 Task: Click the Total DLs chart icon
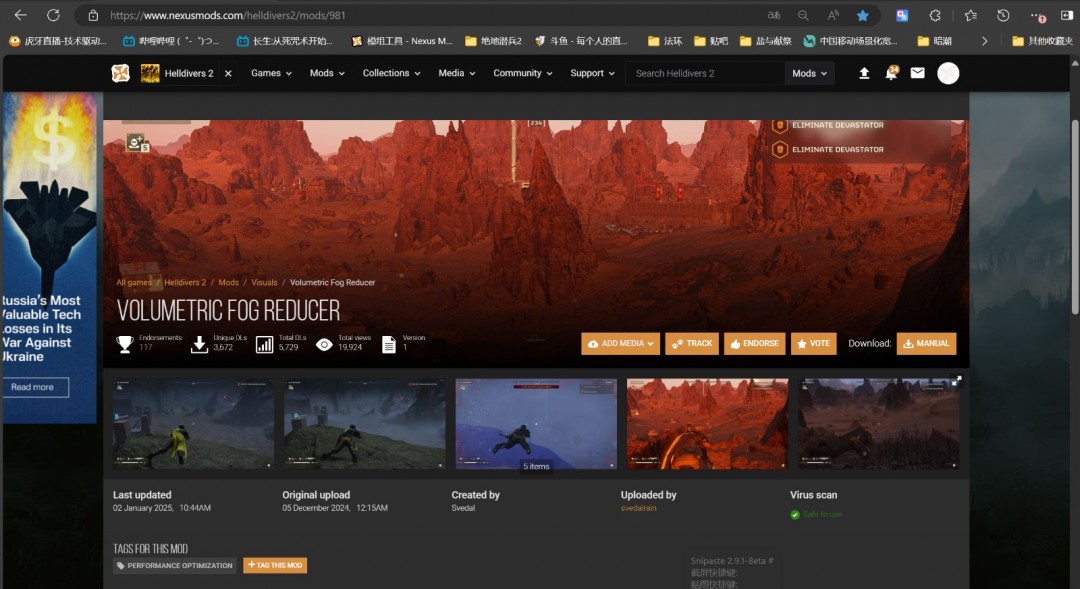click(x=264, y=344)
